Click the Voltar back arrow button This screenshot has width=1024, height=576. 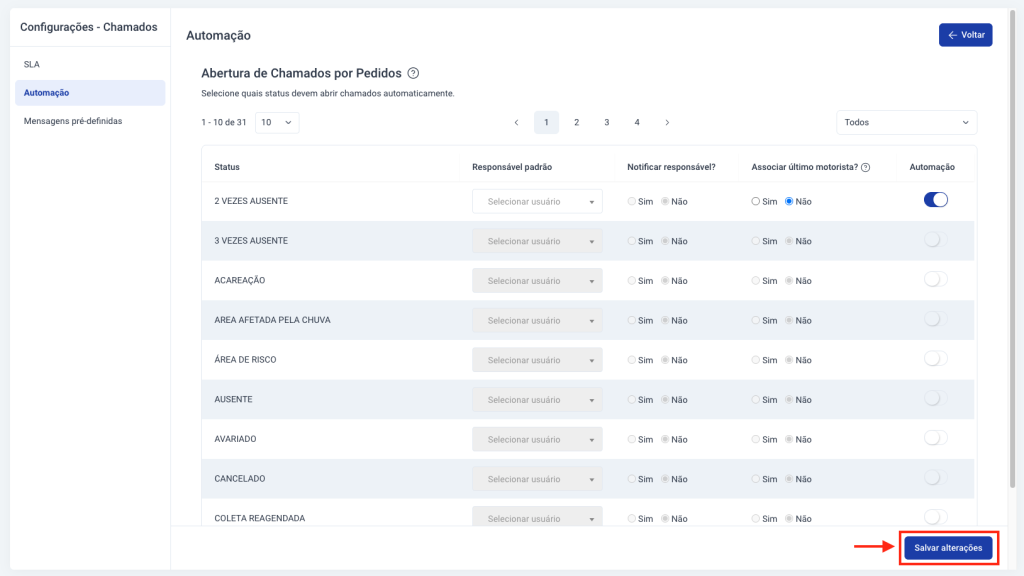point(965,35)
